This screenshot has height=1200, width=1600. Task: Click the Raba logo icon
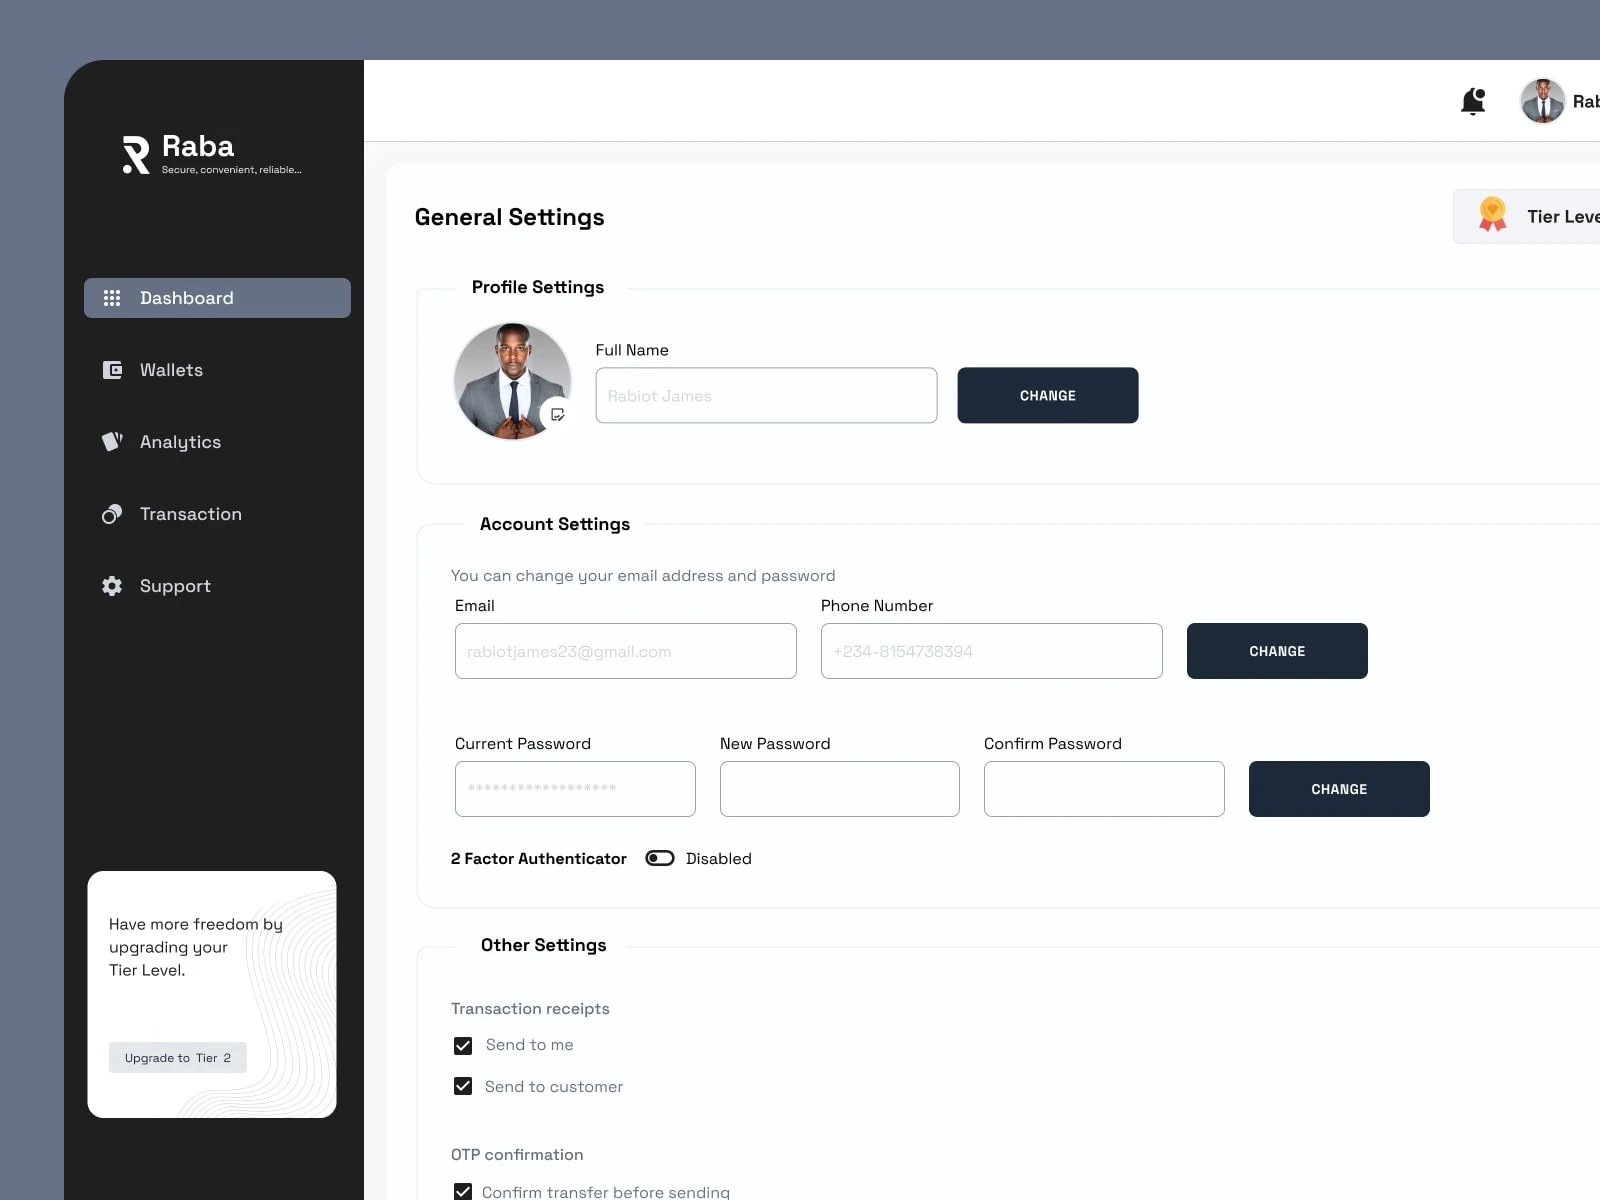click(136, 154)
